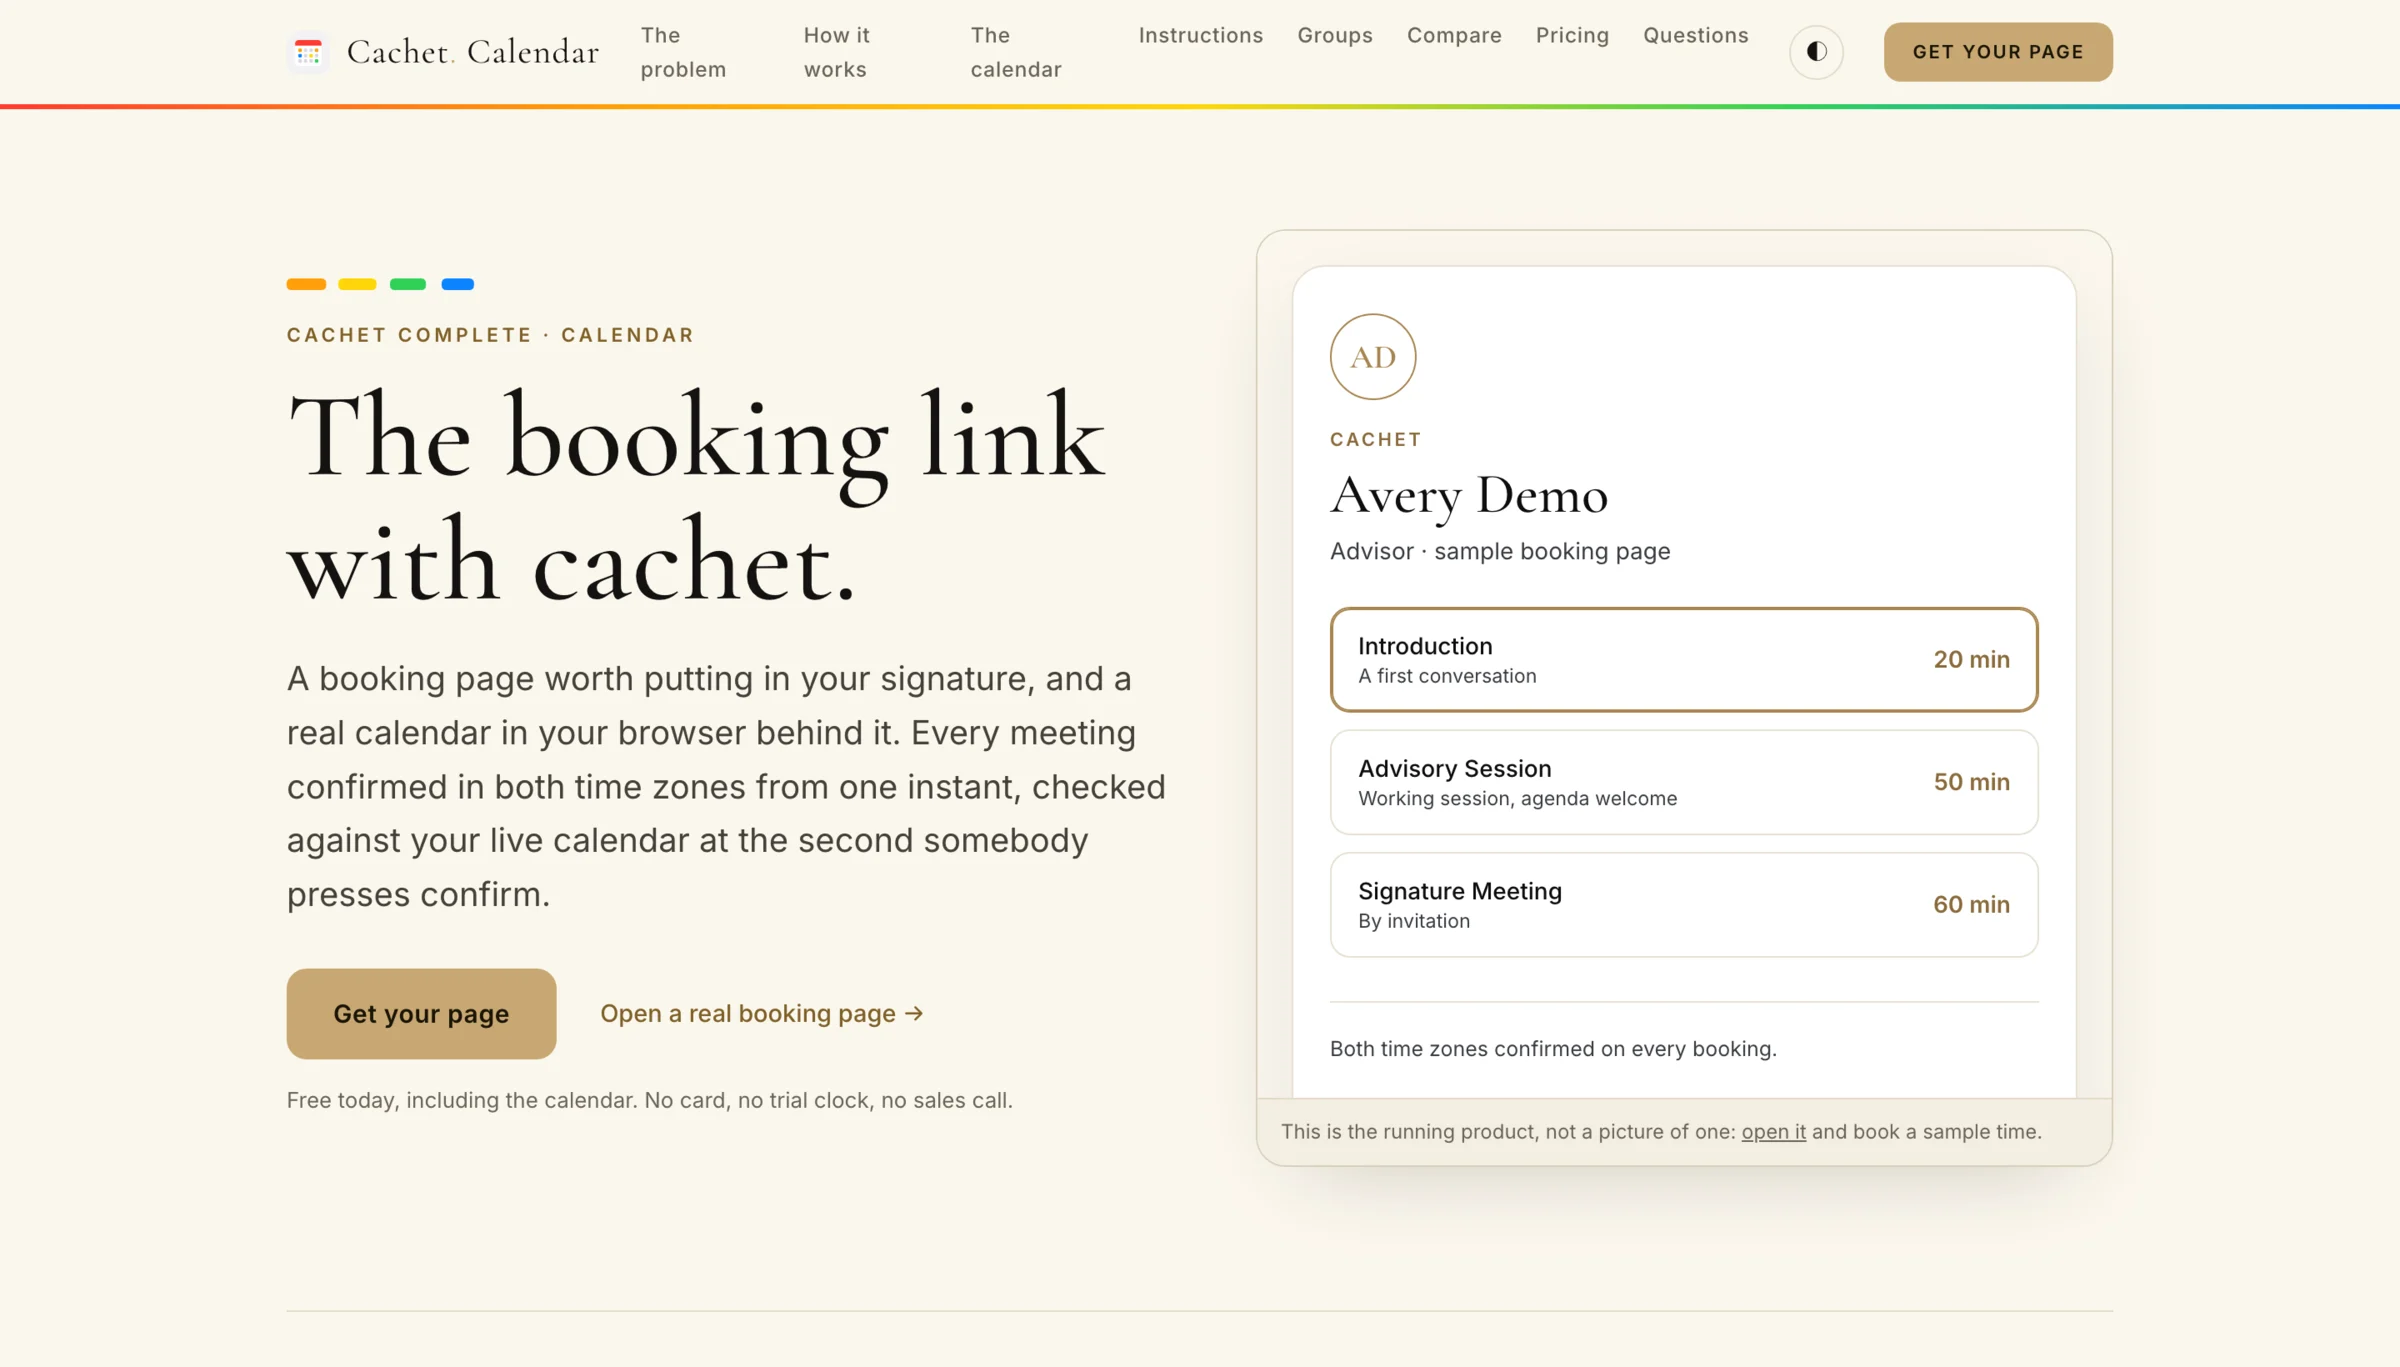Select the Advisory Session 50 min option
The image size is (2400, 1367).
1684,782
